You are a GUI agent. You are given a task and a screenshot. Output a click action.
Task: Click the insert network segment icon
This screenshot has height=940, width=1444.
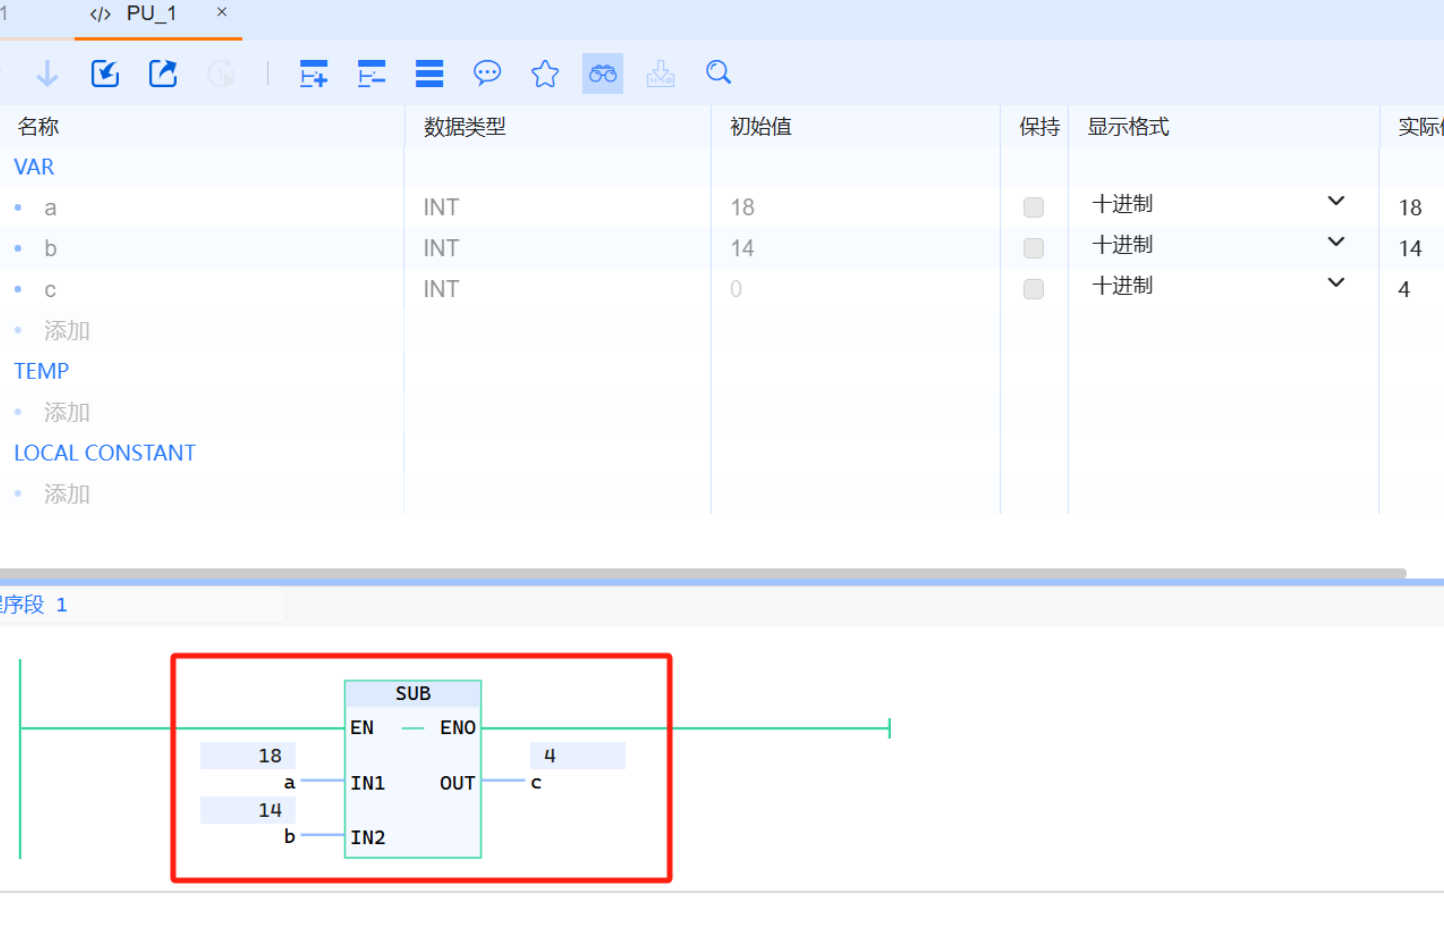(x=314, y=73)
